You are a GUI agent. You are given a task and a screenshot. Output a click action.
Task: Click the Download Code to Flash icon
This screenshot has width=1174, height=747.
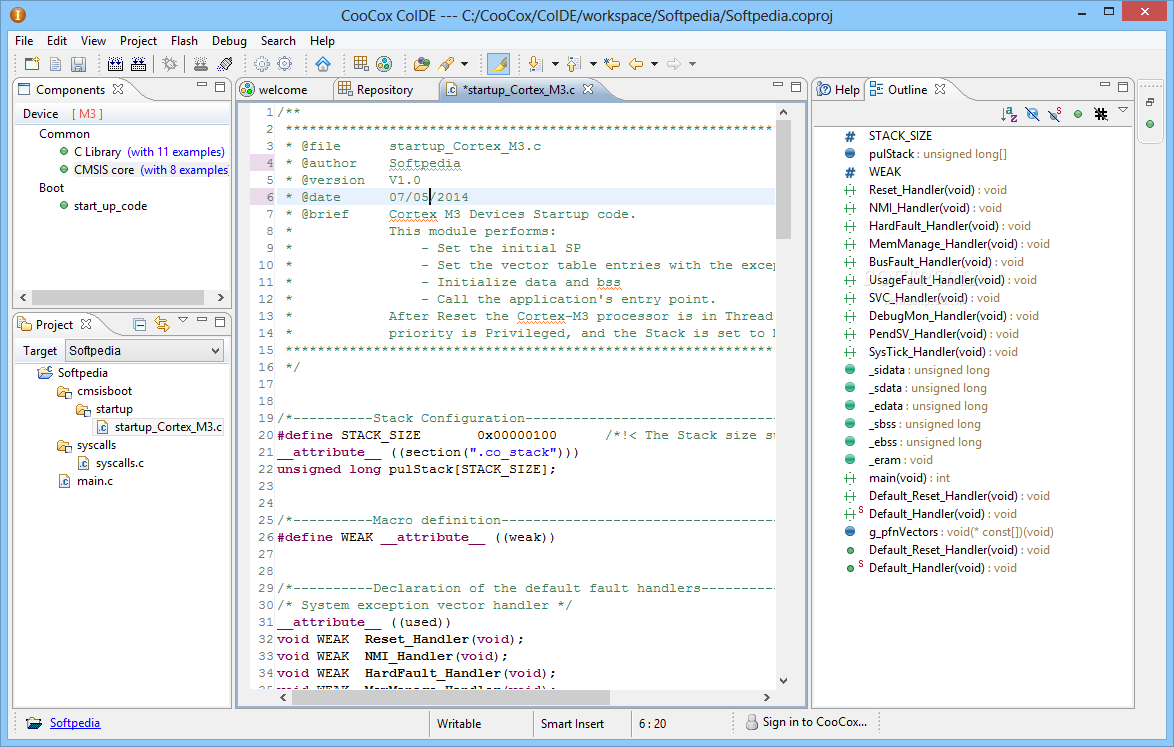(x=201, y=64)
